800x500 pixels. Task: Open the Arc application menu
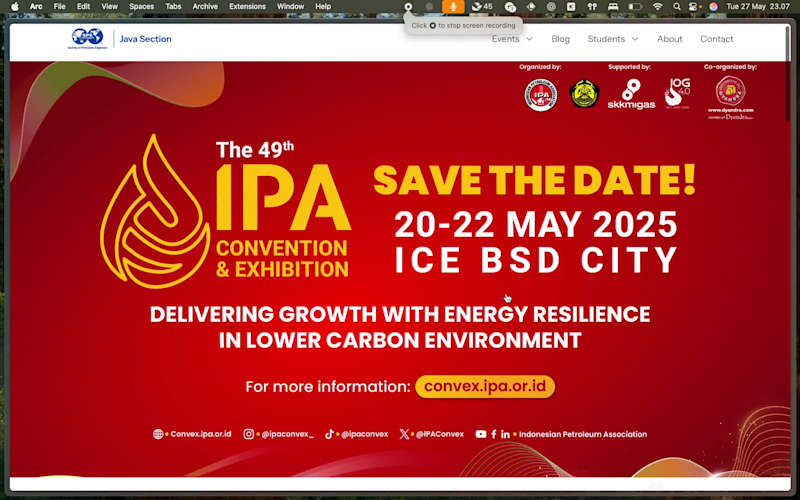pos(36,7)
